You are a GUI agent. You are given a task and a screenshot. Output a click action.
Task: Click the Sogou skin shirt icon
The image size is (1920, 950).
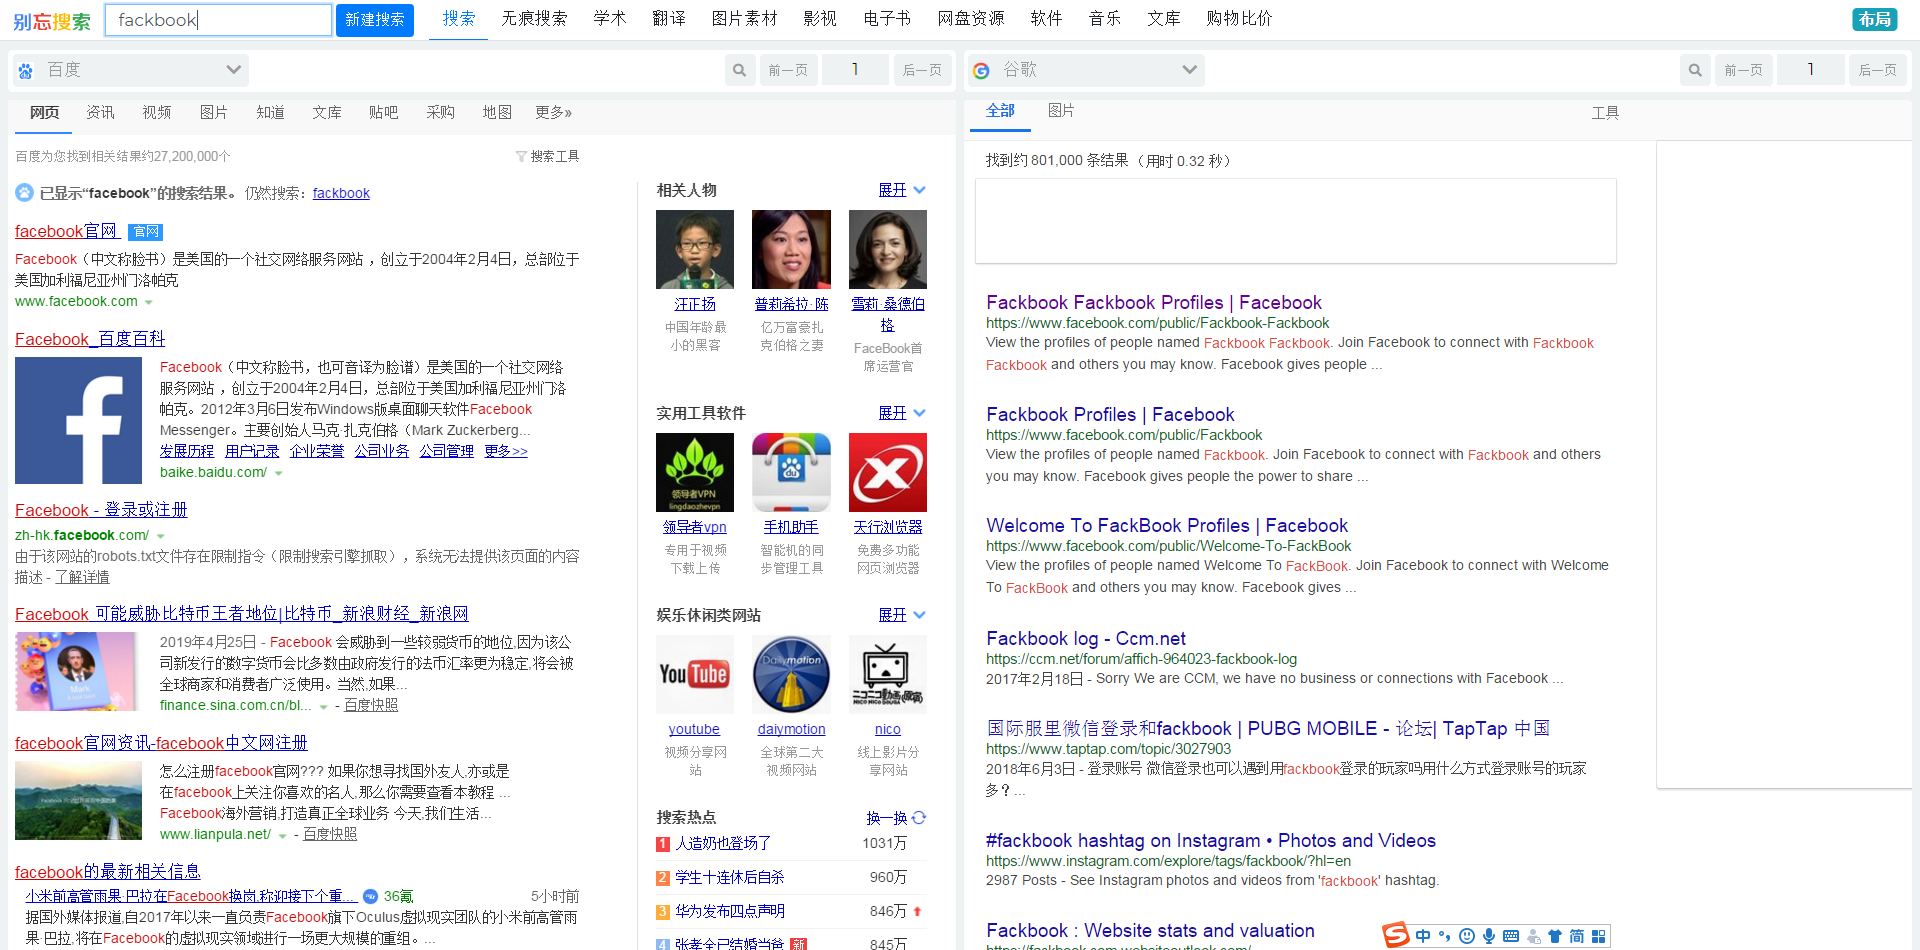click(1555, 936)
